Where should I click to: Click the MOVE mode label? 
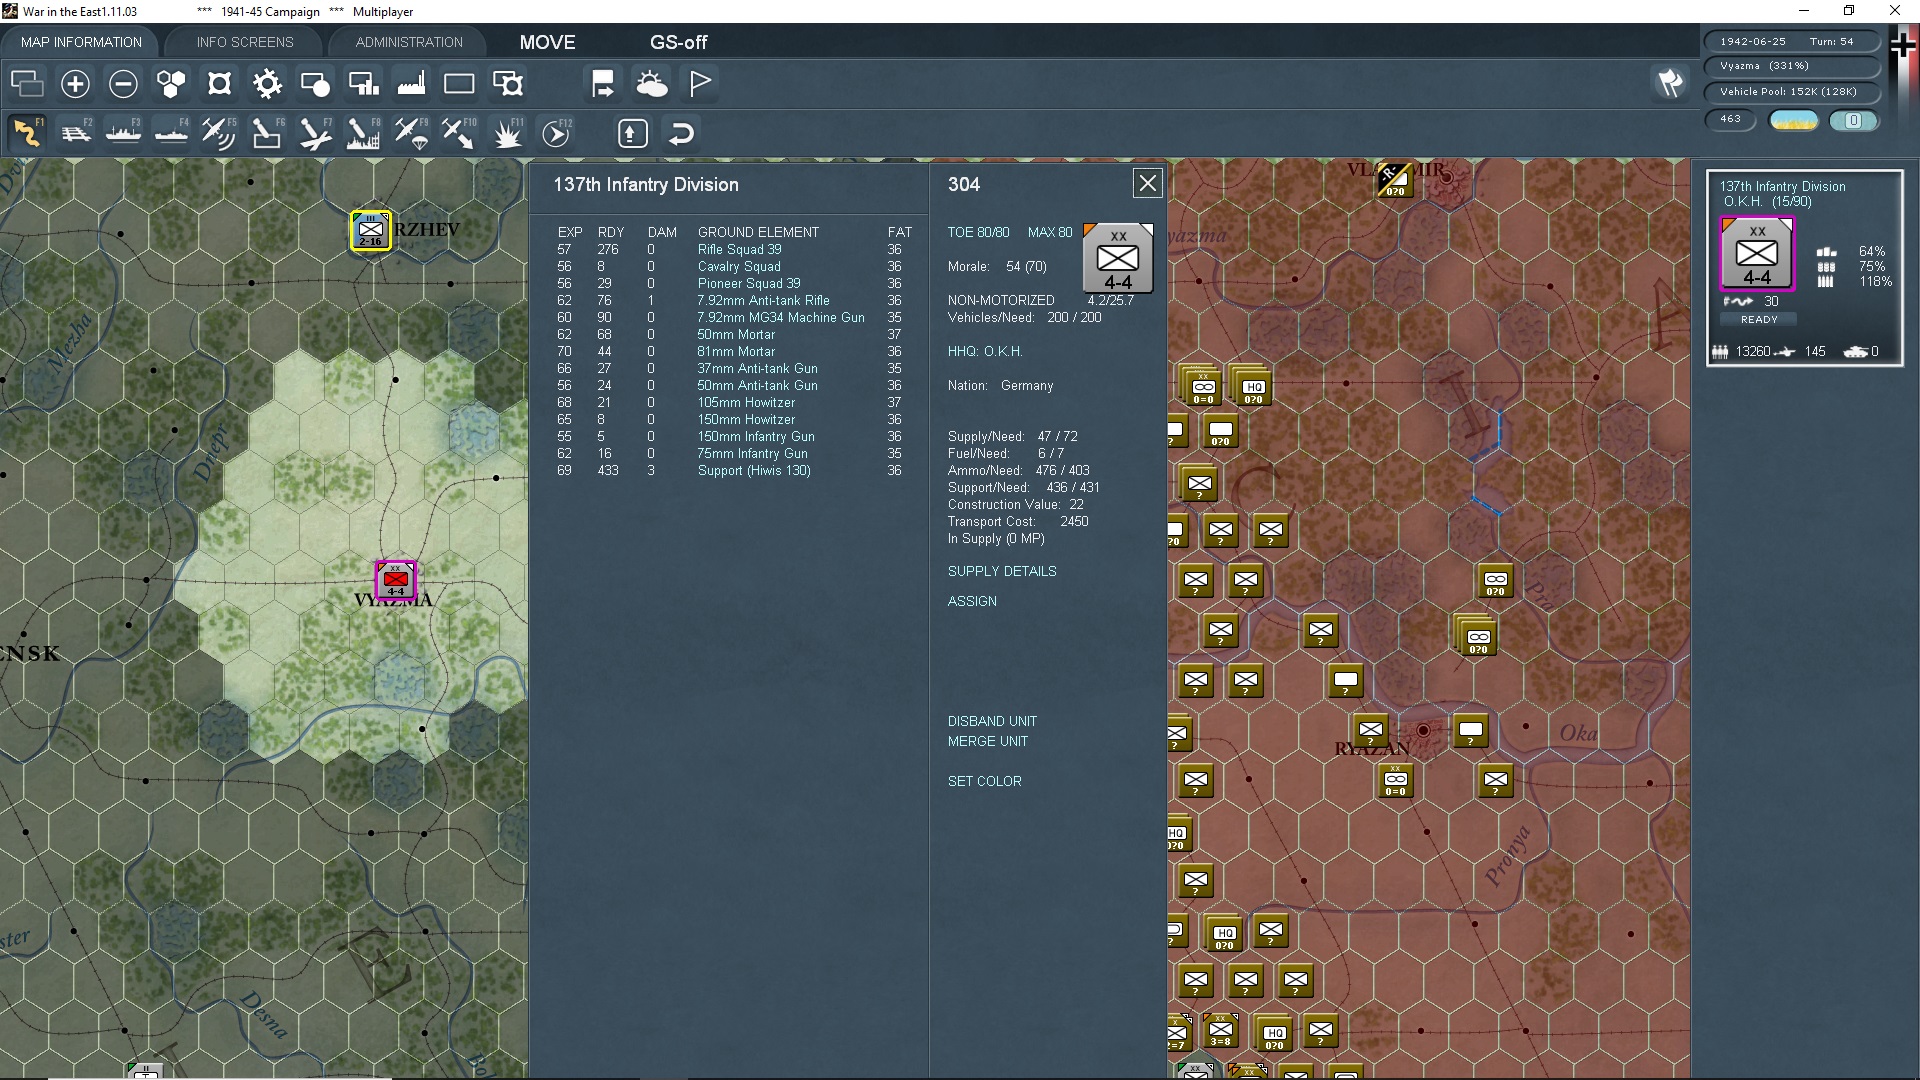[x=547, y=42]
